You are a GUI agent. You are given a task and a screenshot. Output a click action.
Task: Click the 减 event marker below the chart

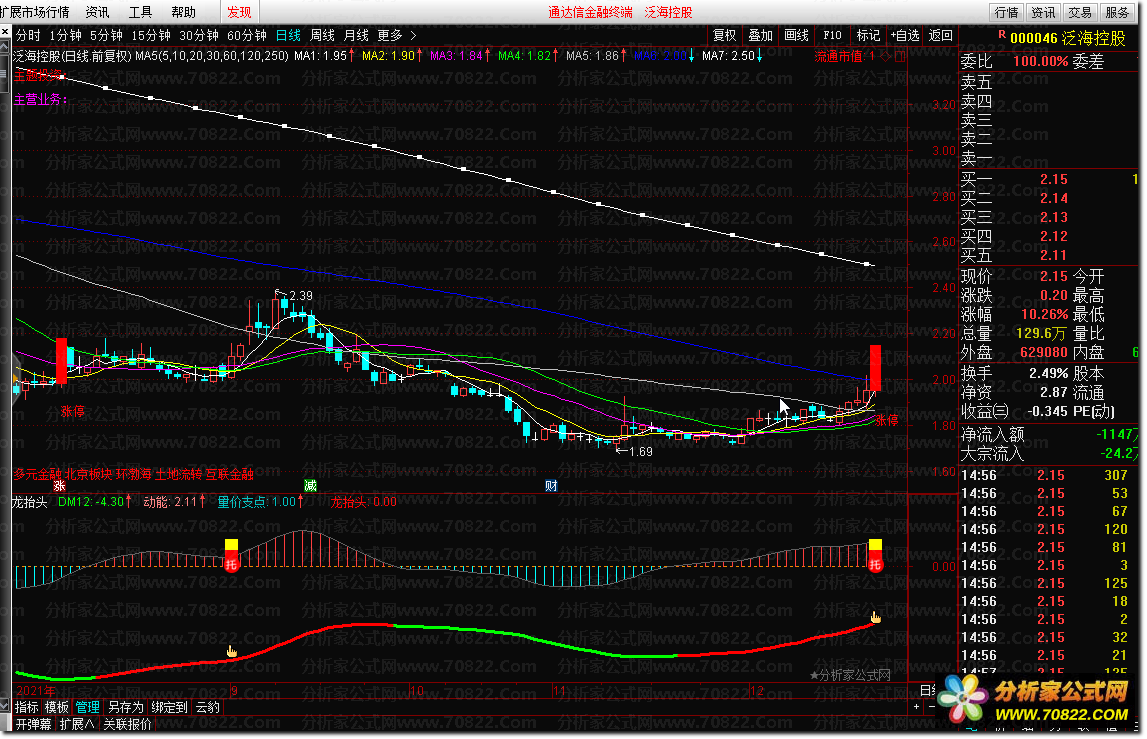coord(310,486)
